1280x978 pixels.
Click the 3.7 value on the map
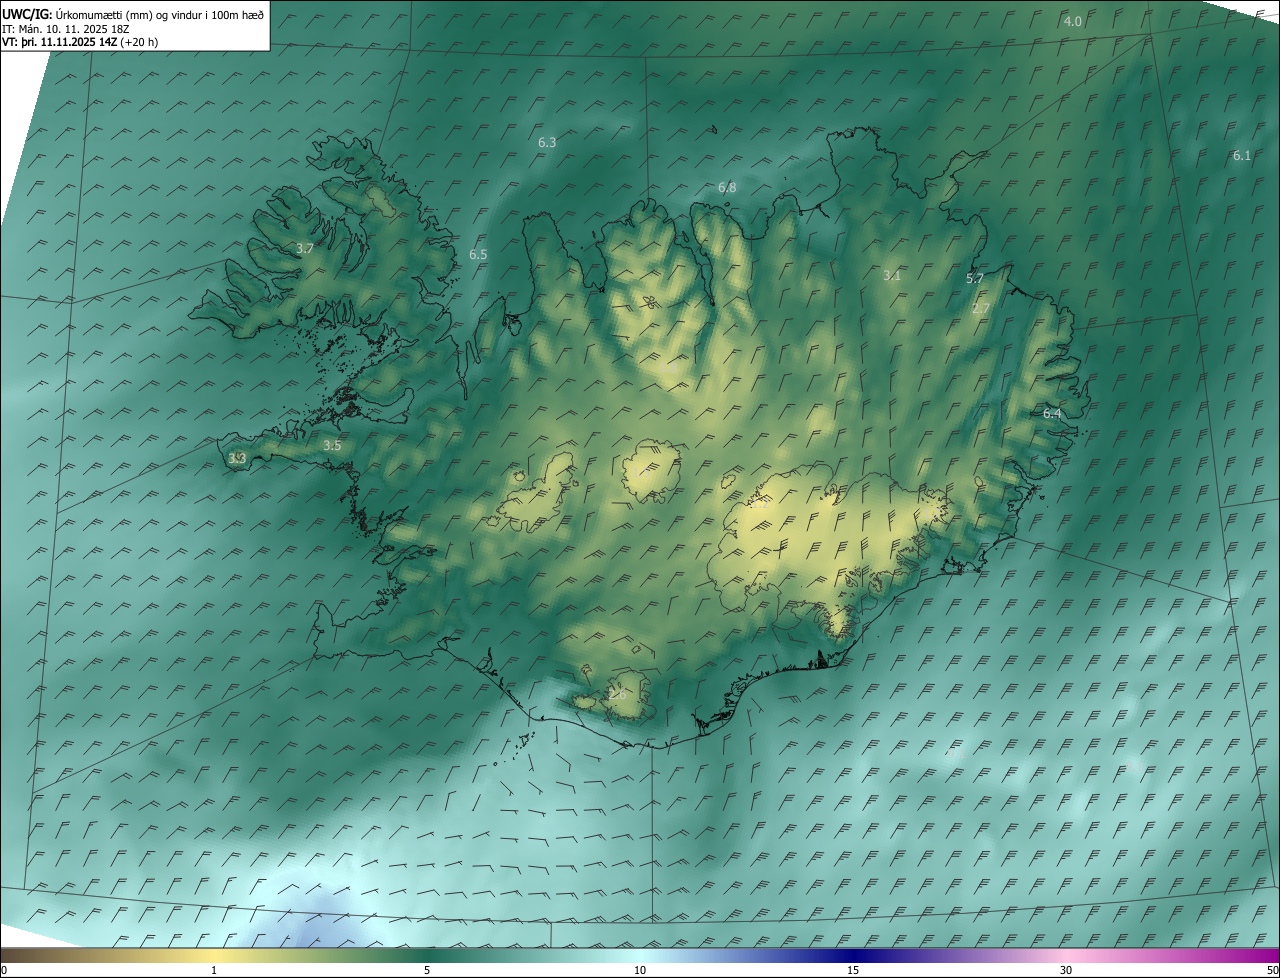[305, 248]
